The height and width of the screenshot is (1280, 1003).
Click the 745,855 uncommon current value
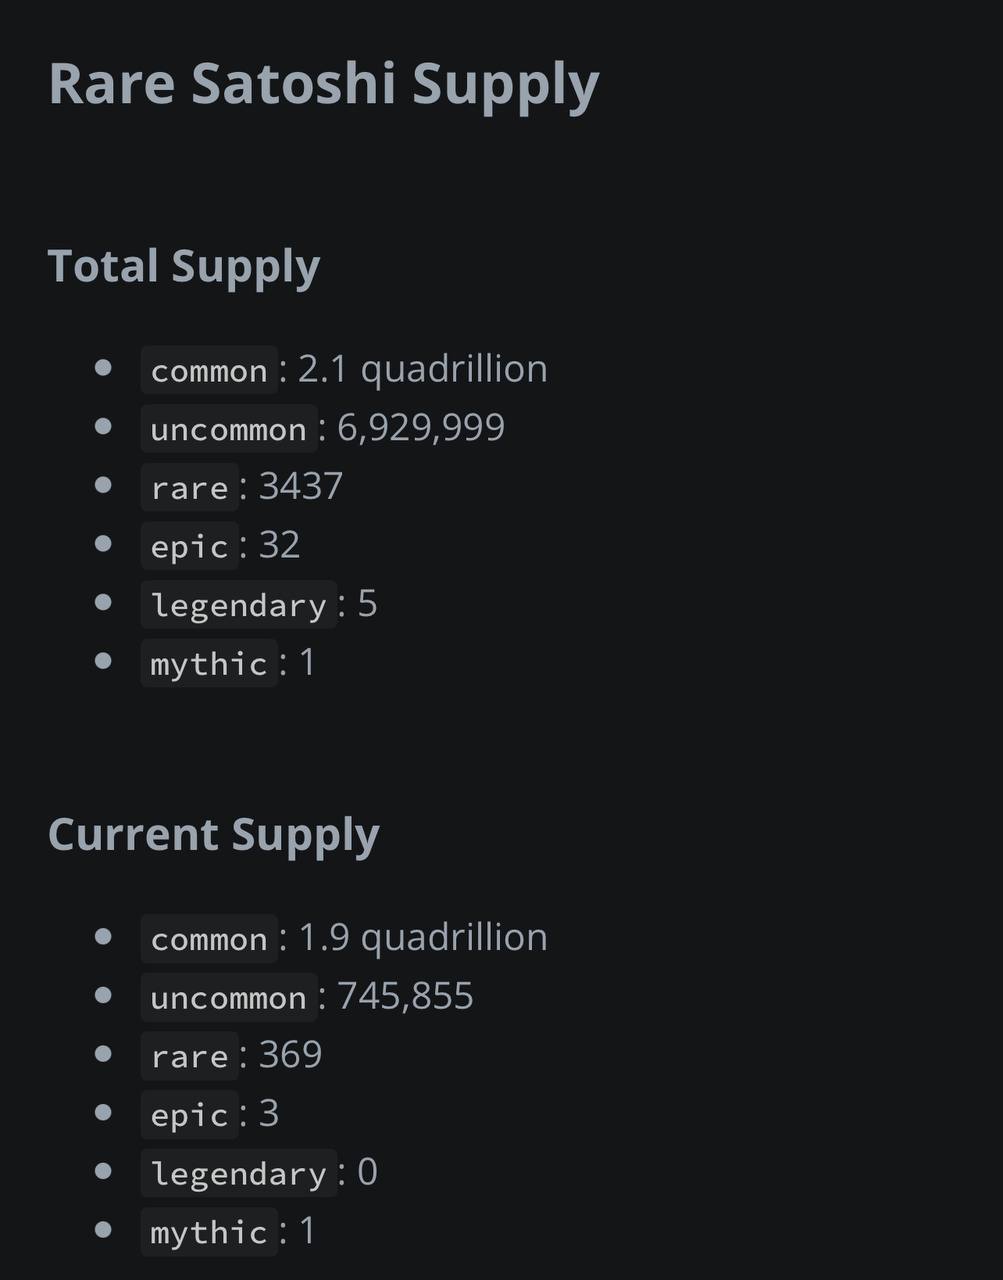click(405, 996)
